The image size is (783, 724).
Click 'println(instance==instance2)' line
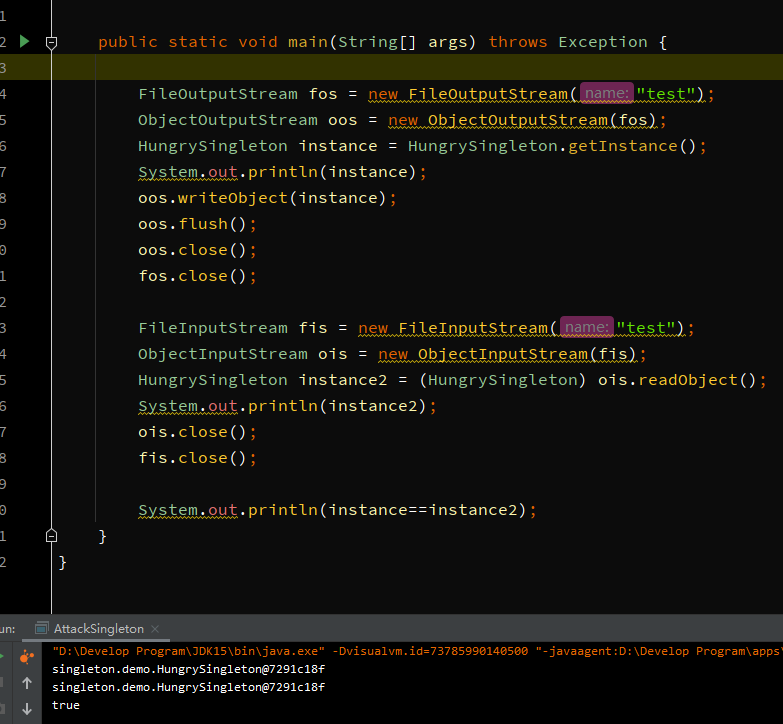coord(337,510)
